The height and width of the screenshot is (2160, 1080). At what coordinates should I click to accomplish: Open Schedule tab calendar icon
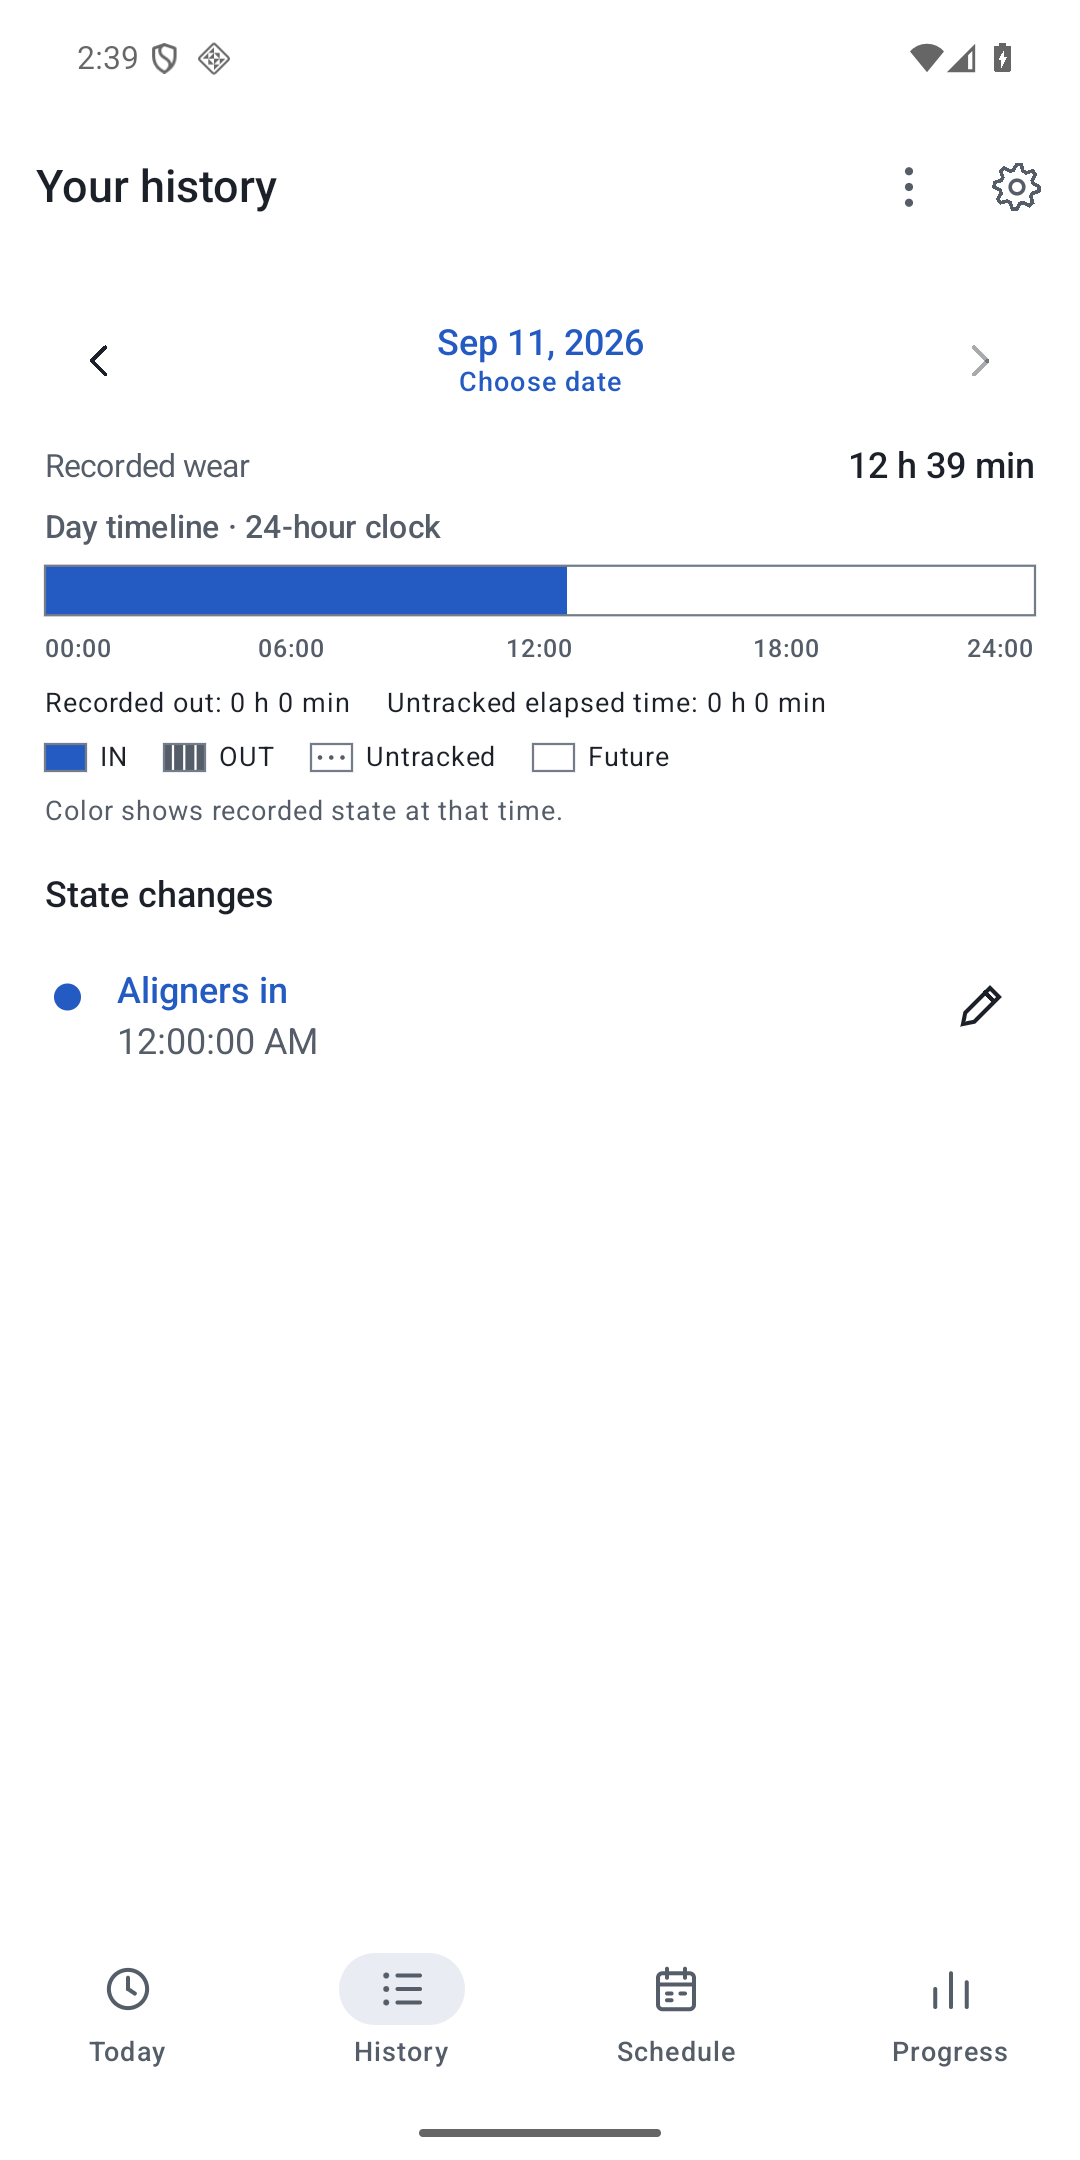pyautogui.click(x=676, y=1989)
